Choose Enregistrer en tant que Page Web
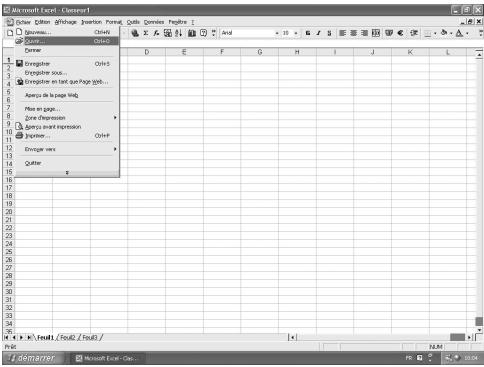484x367 pixels. pos(67,82)
